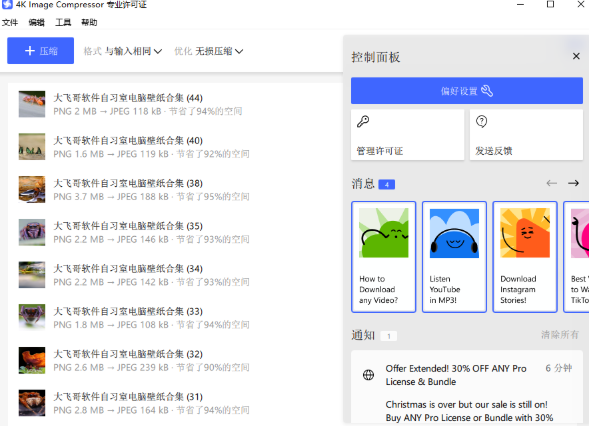The width and height of the screenshot is (589, 426).
Task: Click thumbnail of 大飞哥软件自习室电脑壁纸合集 (32)
Action: 32,360
